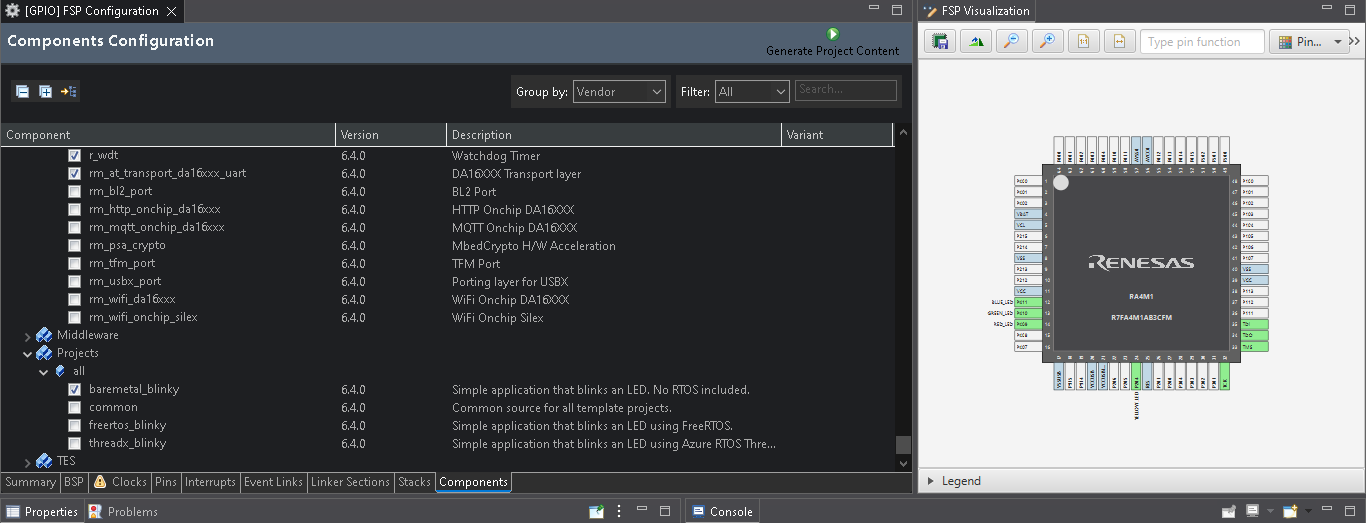
Task: Fit package view to width
Action: pos(1119,42)
